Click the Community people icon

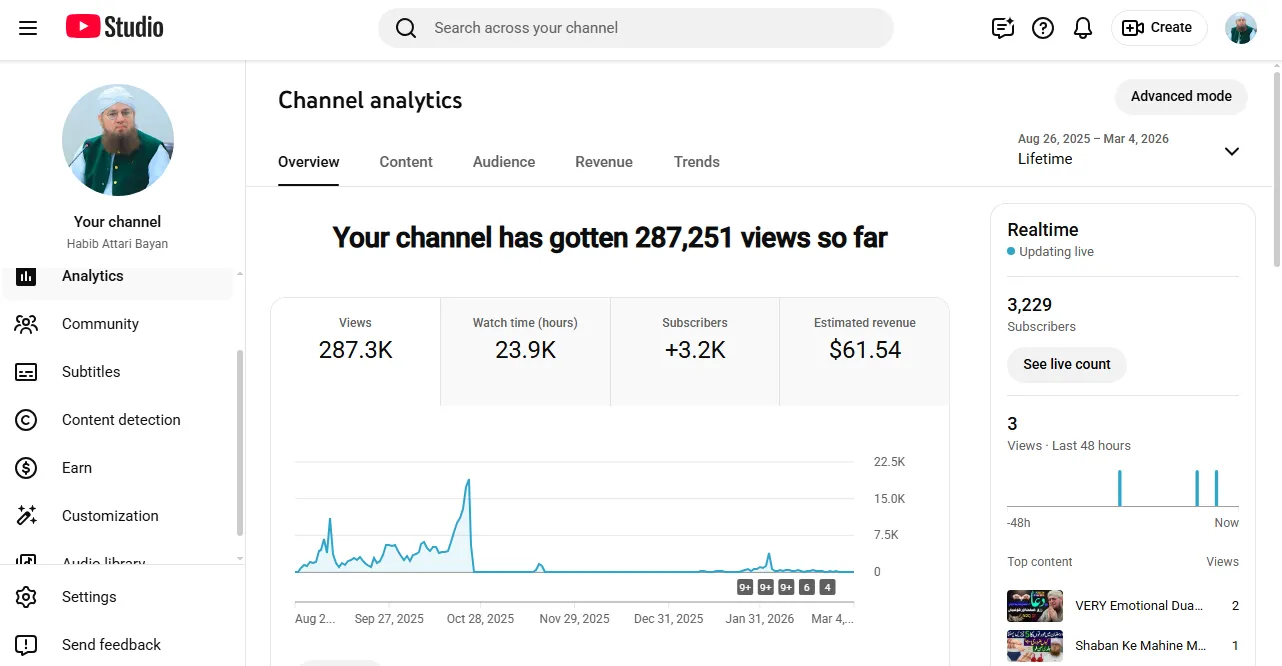(26, 324)
